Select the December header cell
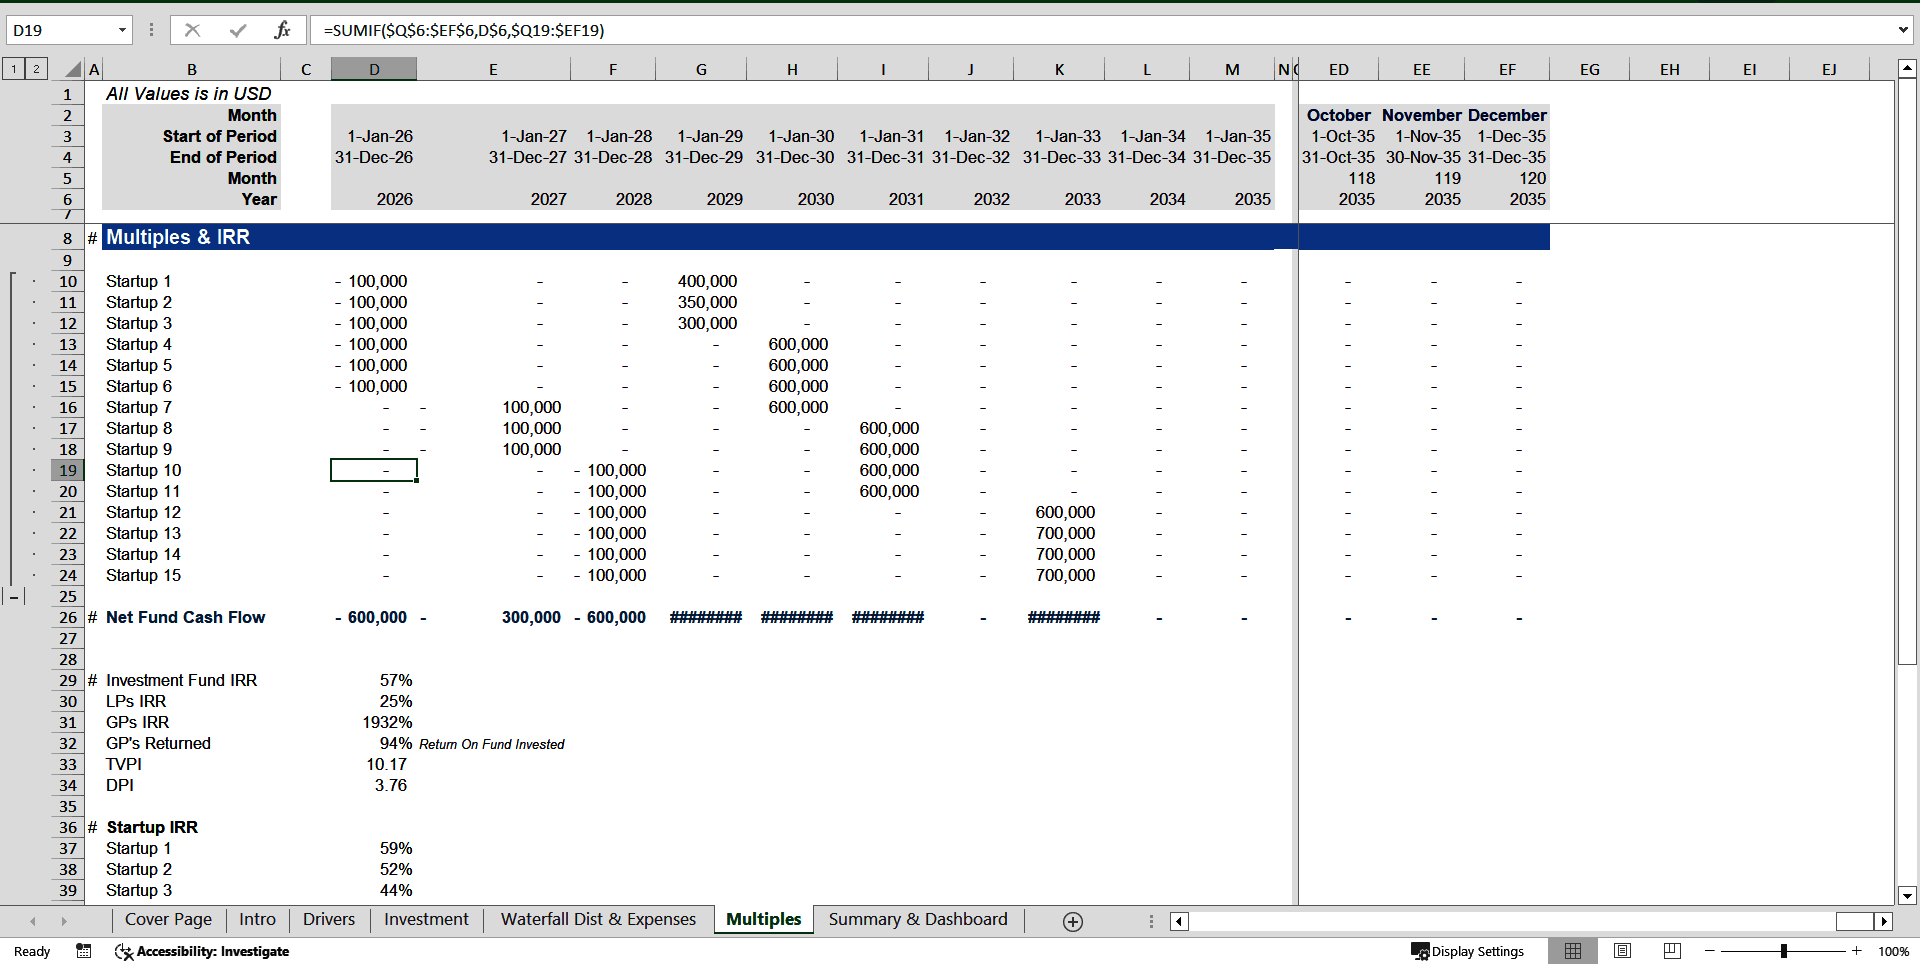 tap(1507, 115)
